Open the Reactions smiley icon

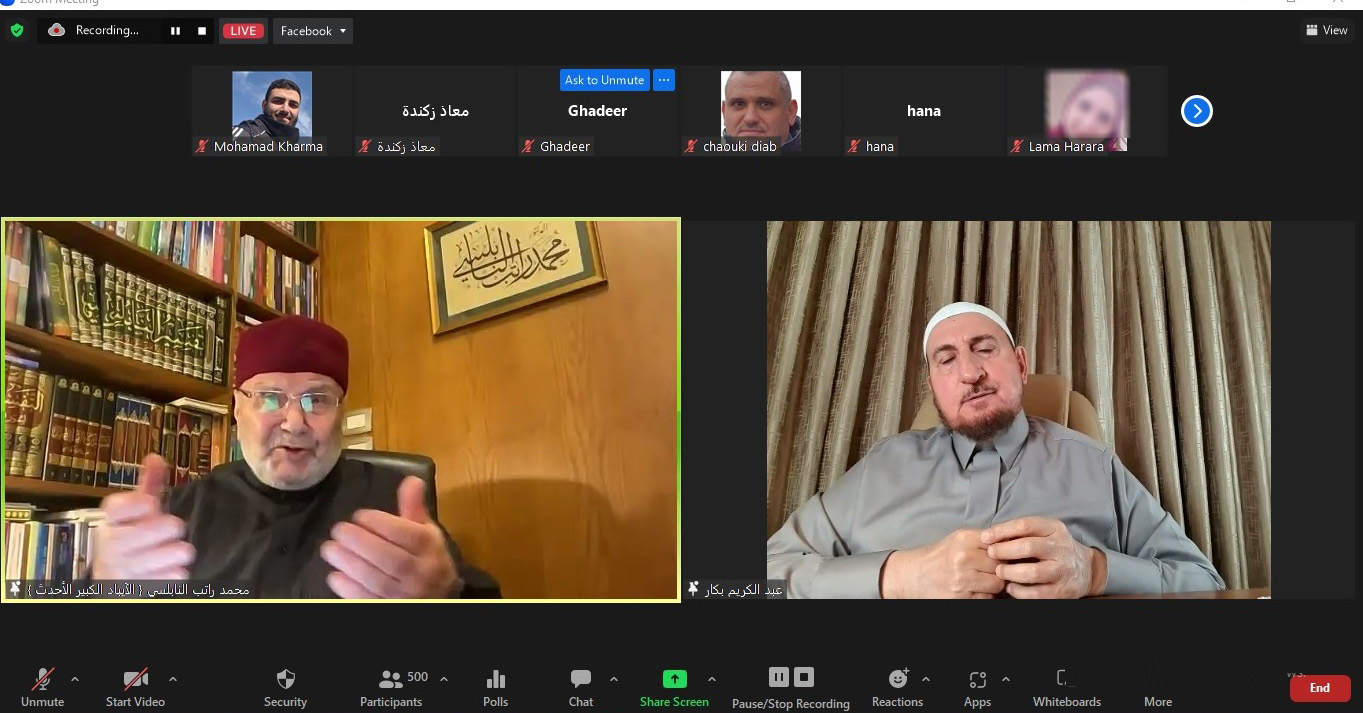[897, 680]
